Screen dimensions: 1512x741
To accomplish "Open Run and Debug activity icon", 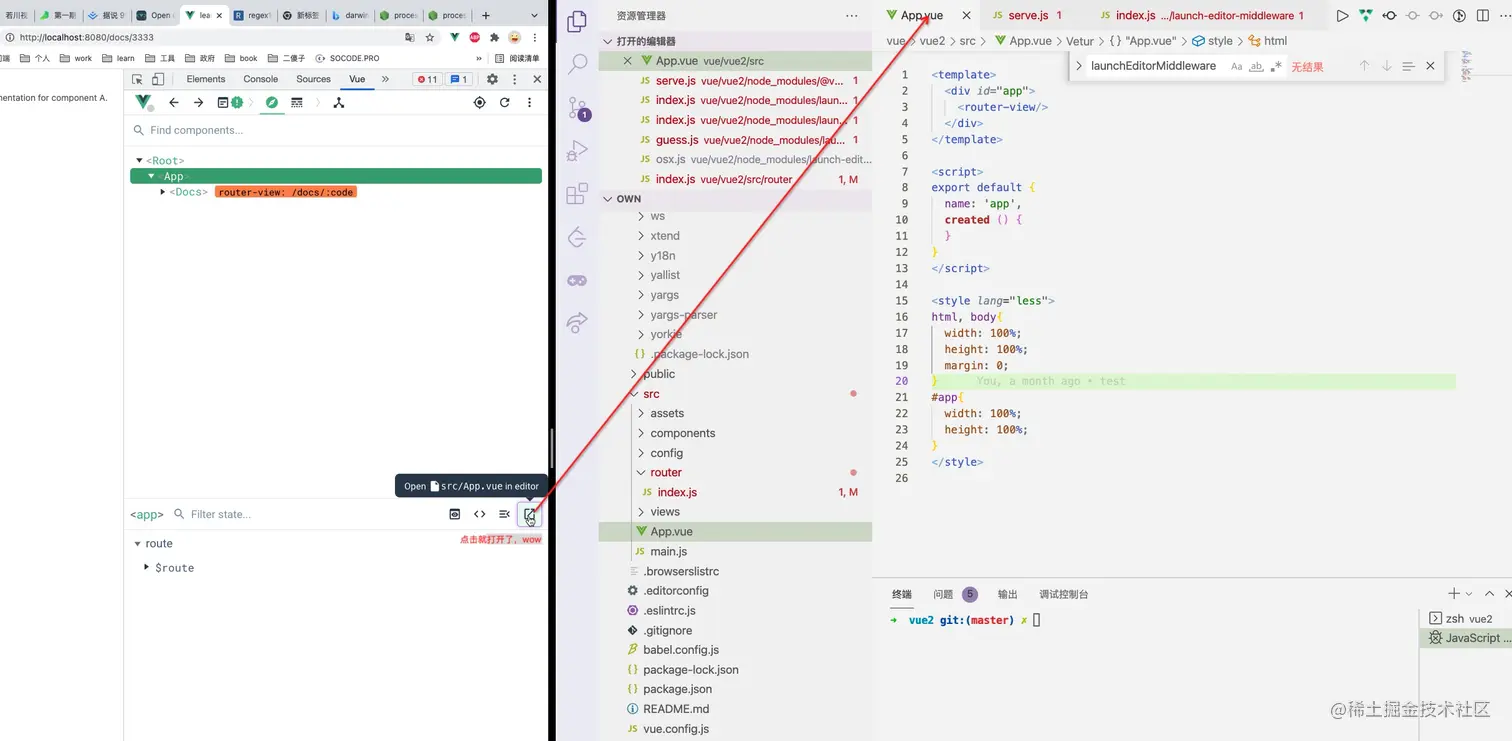I will [x=577, y=151].
